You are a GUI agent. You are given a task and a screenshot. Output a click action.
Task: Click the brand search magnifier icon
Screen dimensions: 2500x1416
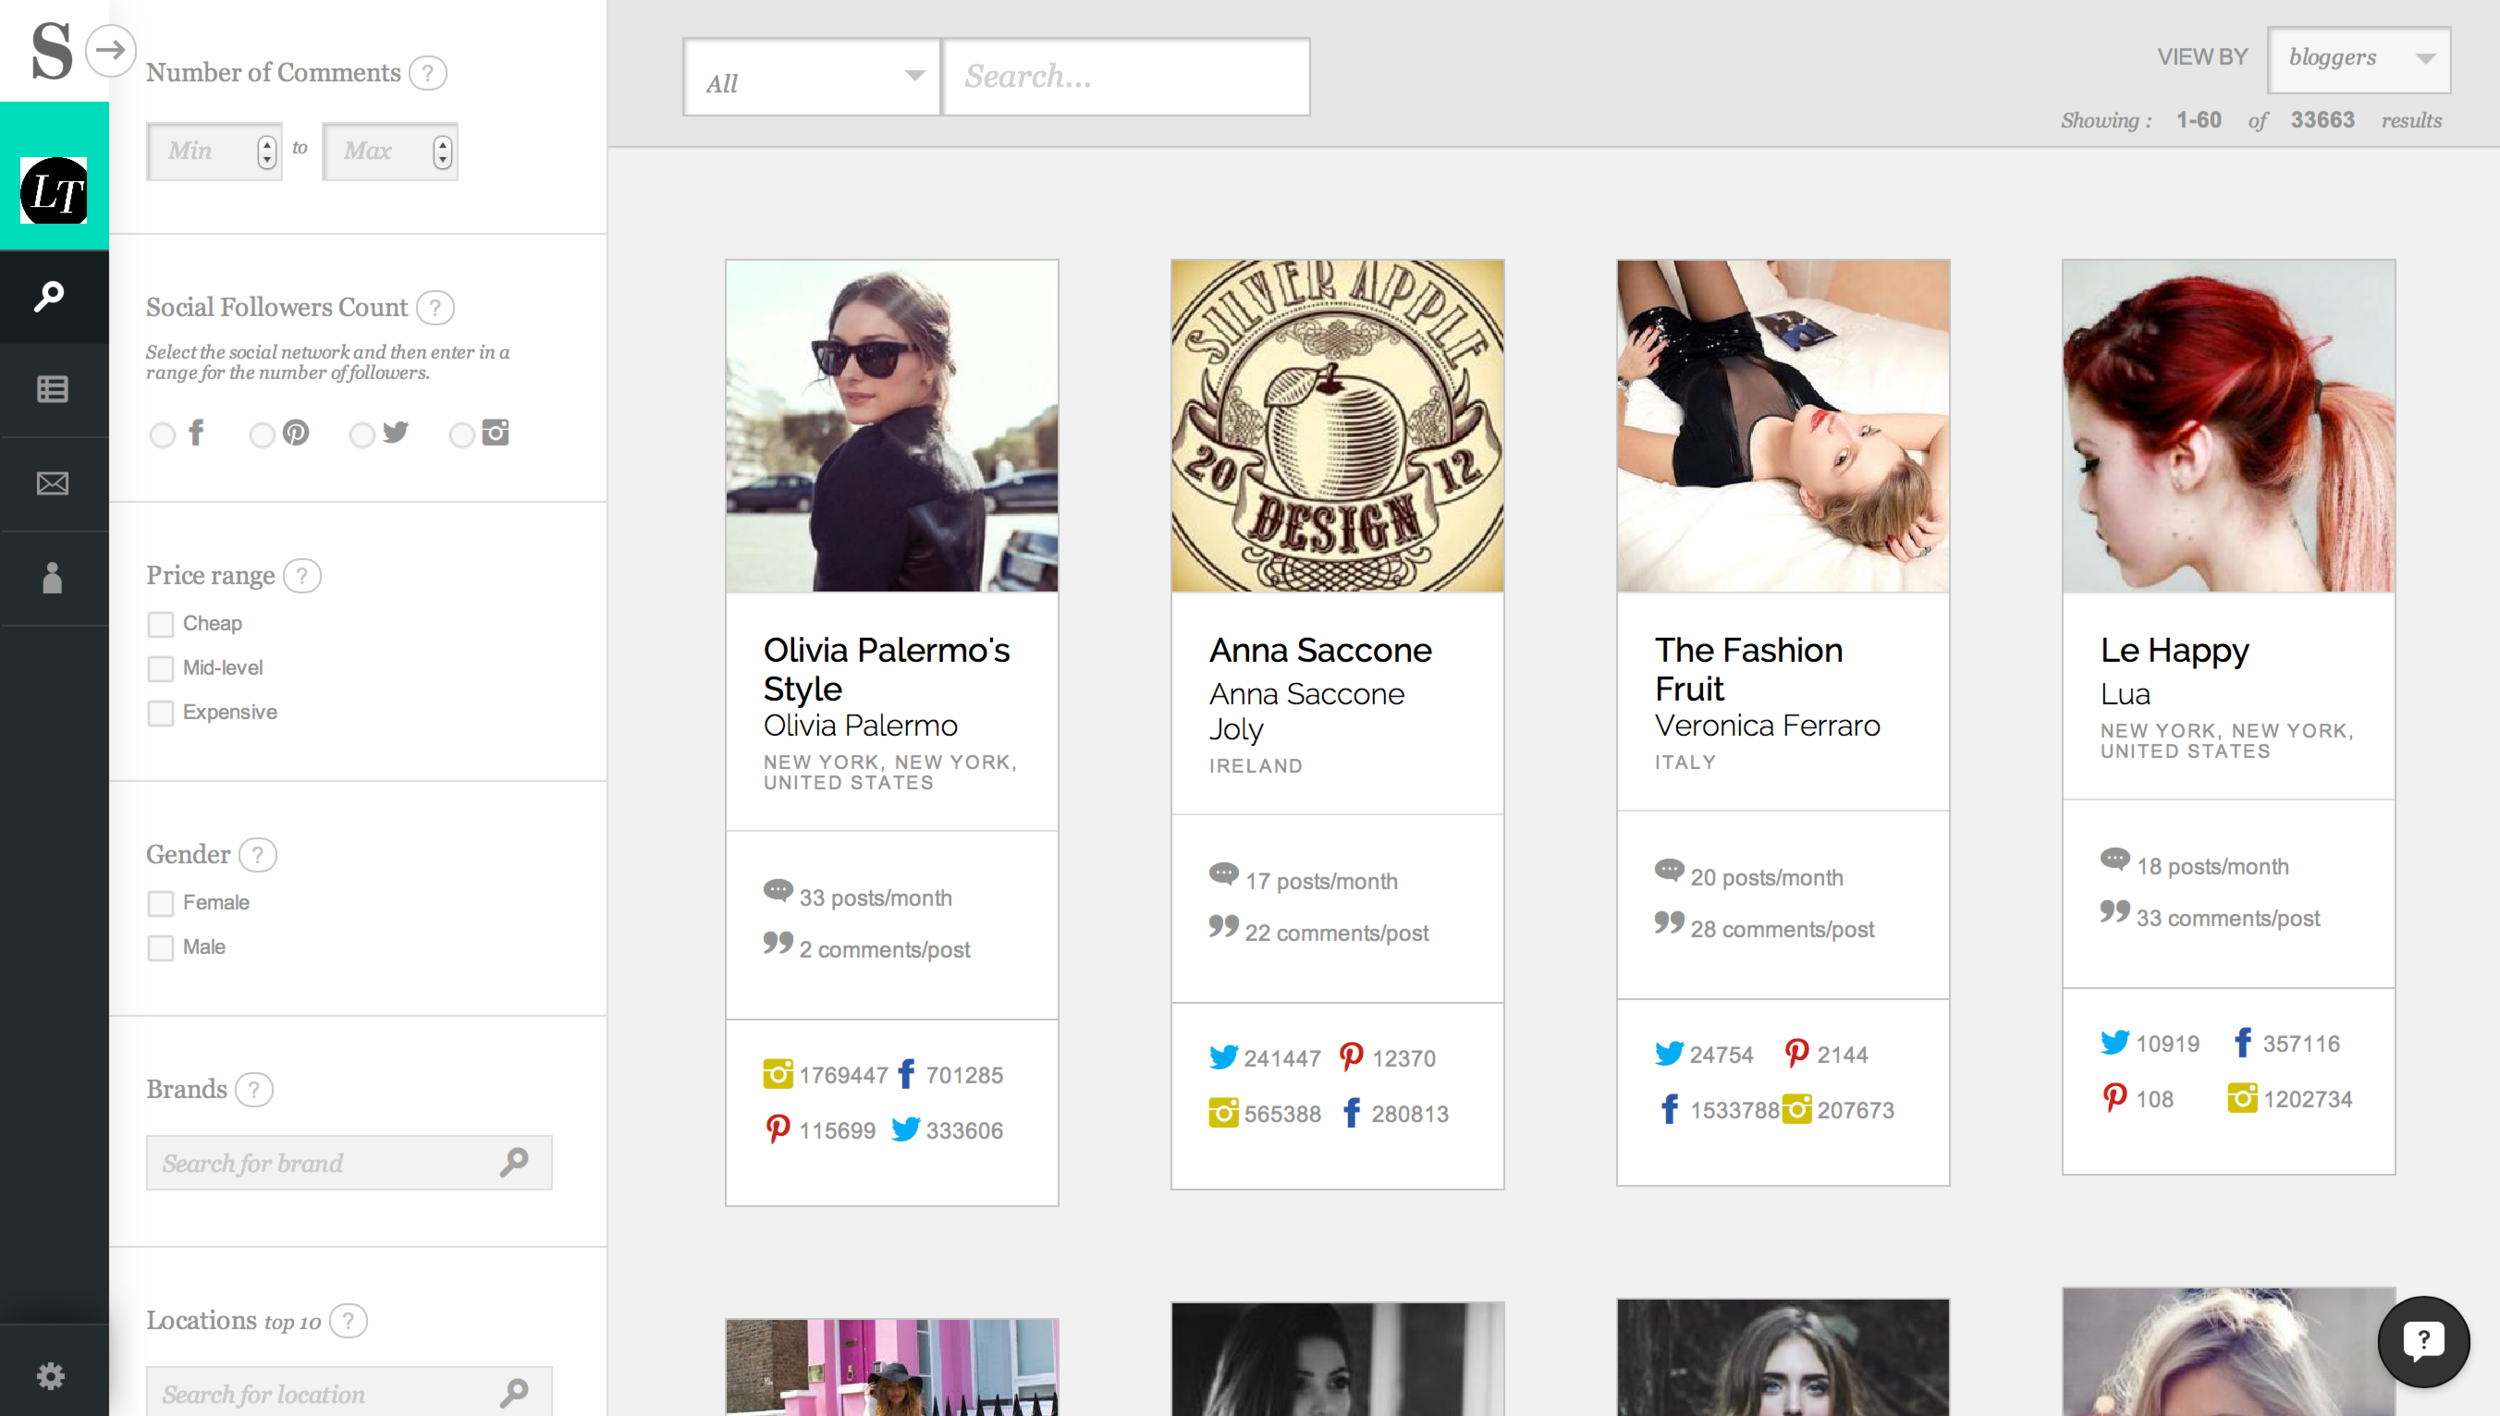[514, 1162]
